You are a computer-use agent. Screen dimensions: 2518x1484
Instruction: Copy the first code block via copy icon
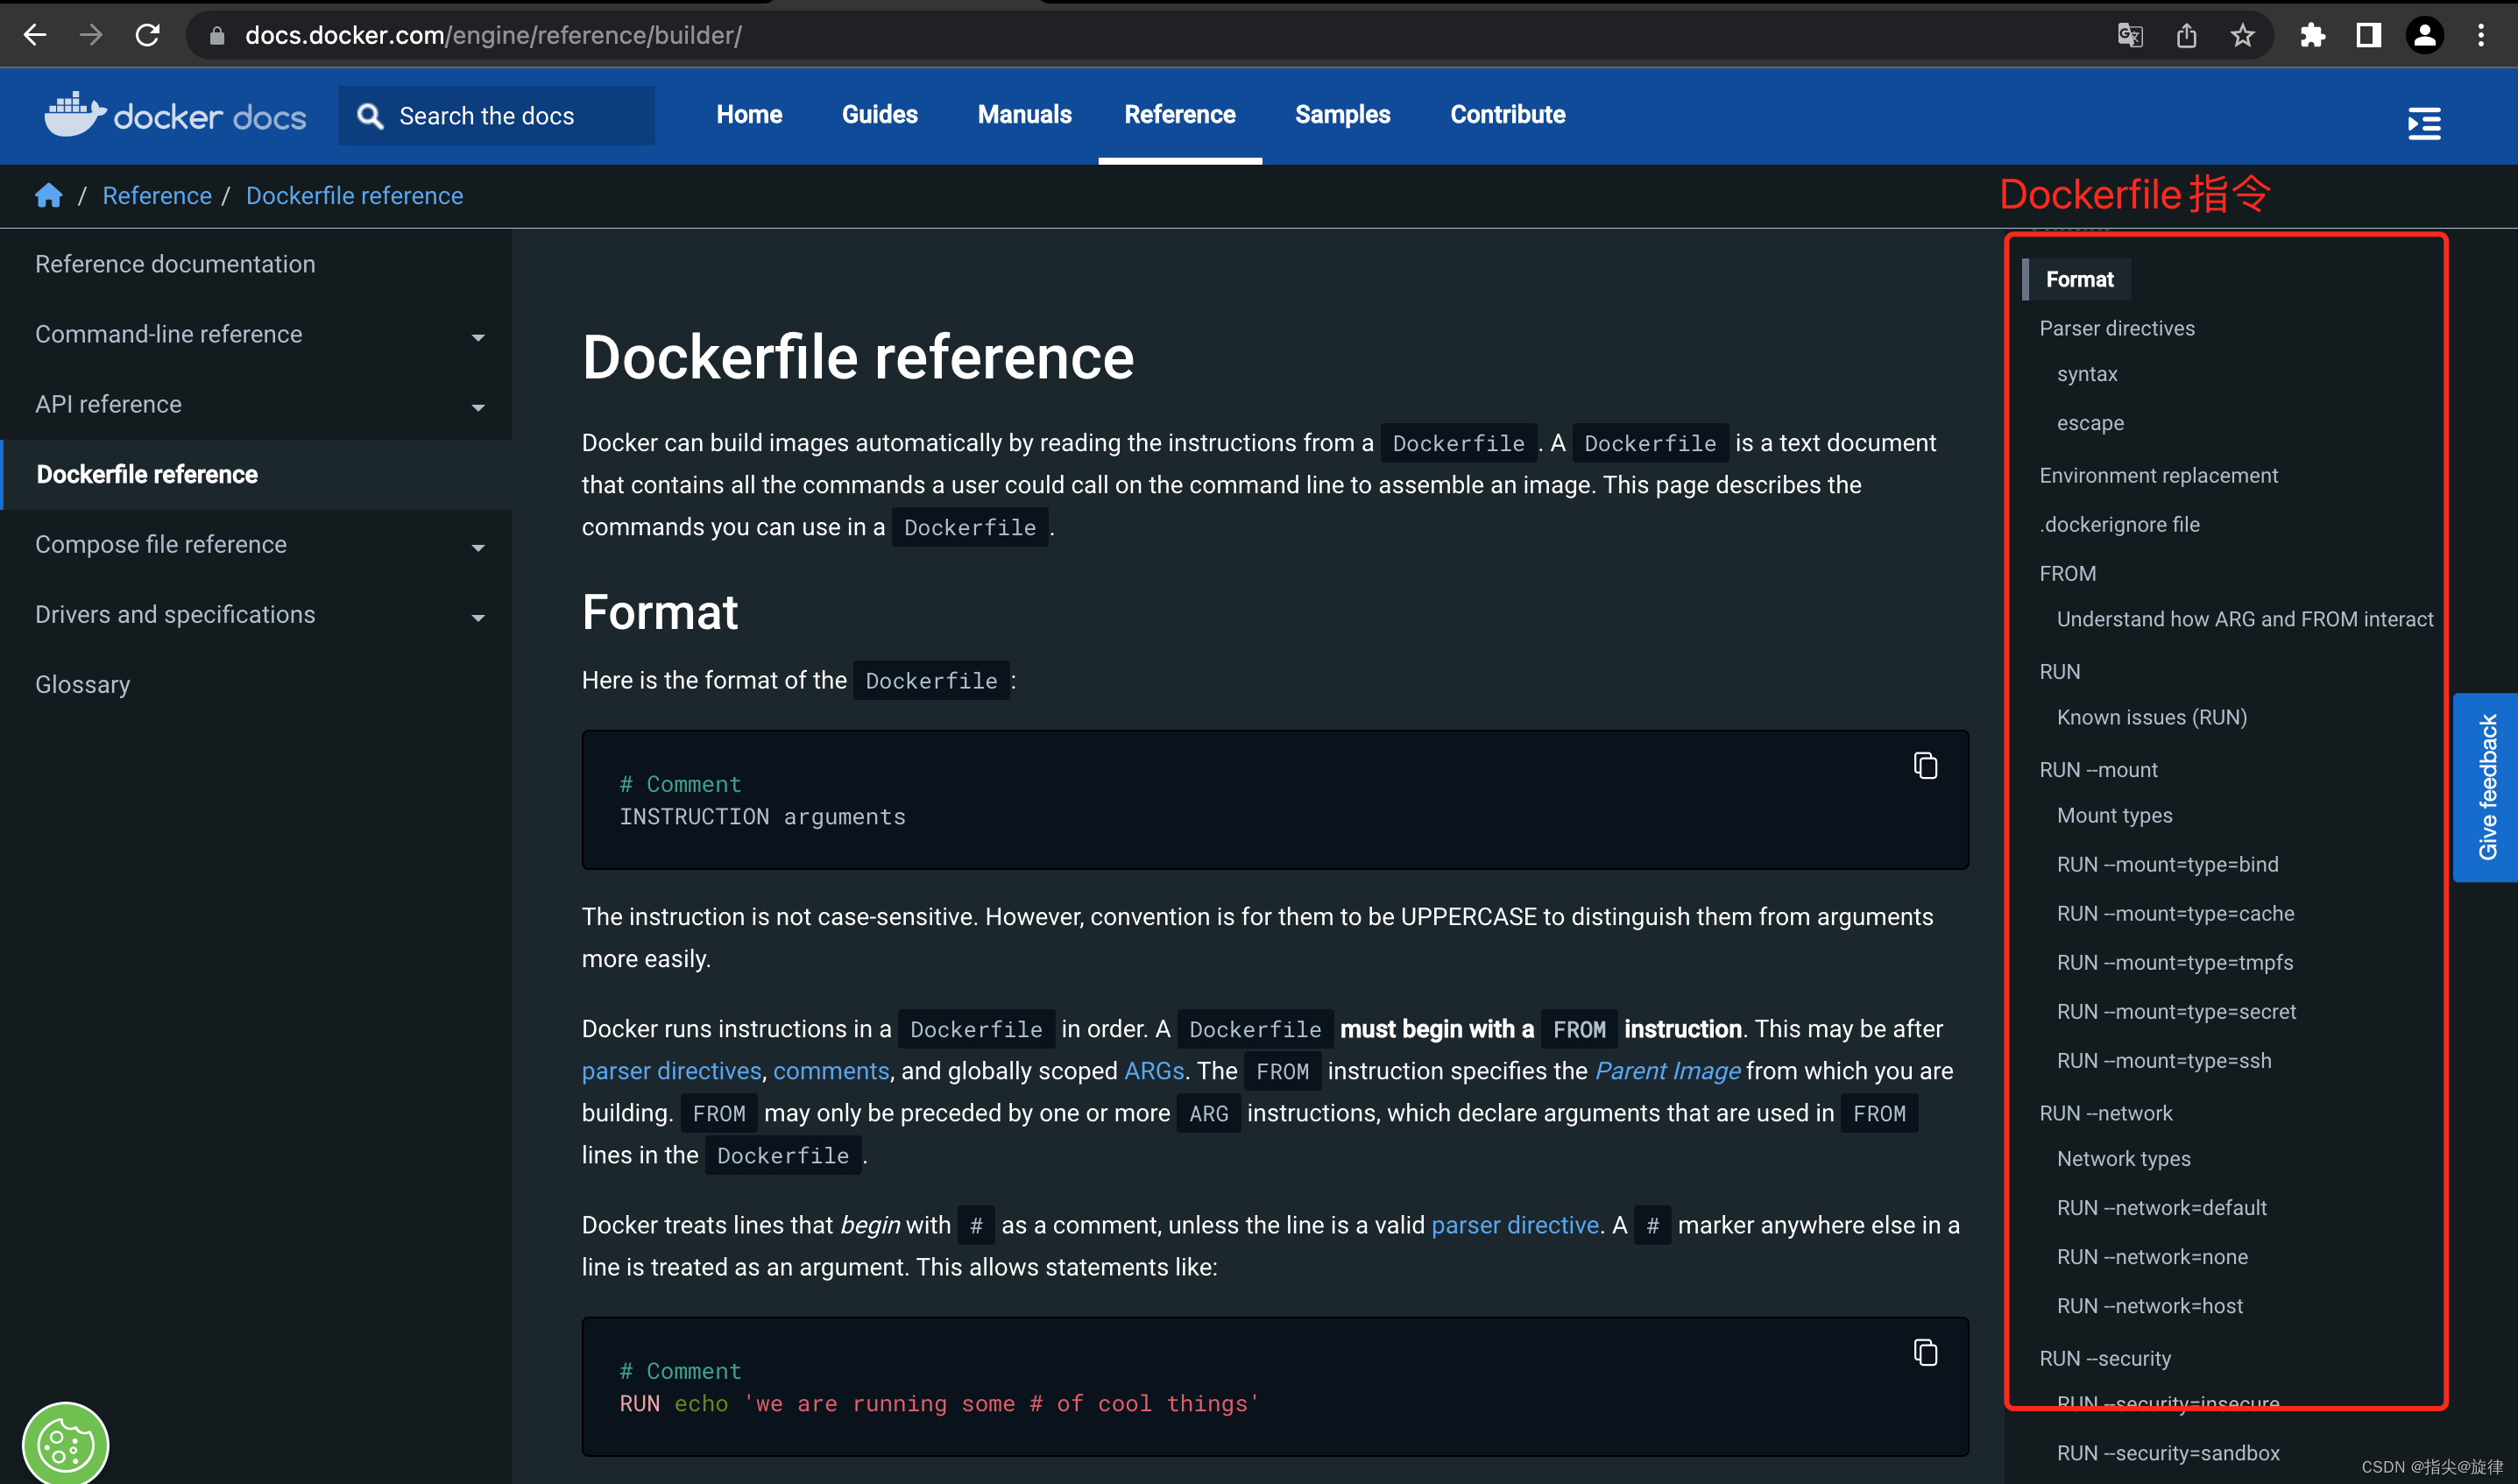pyautogui.click(x=1925, y=766)
